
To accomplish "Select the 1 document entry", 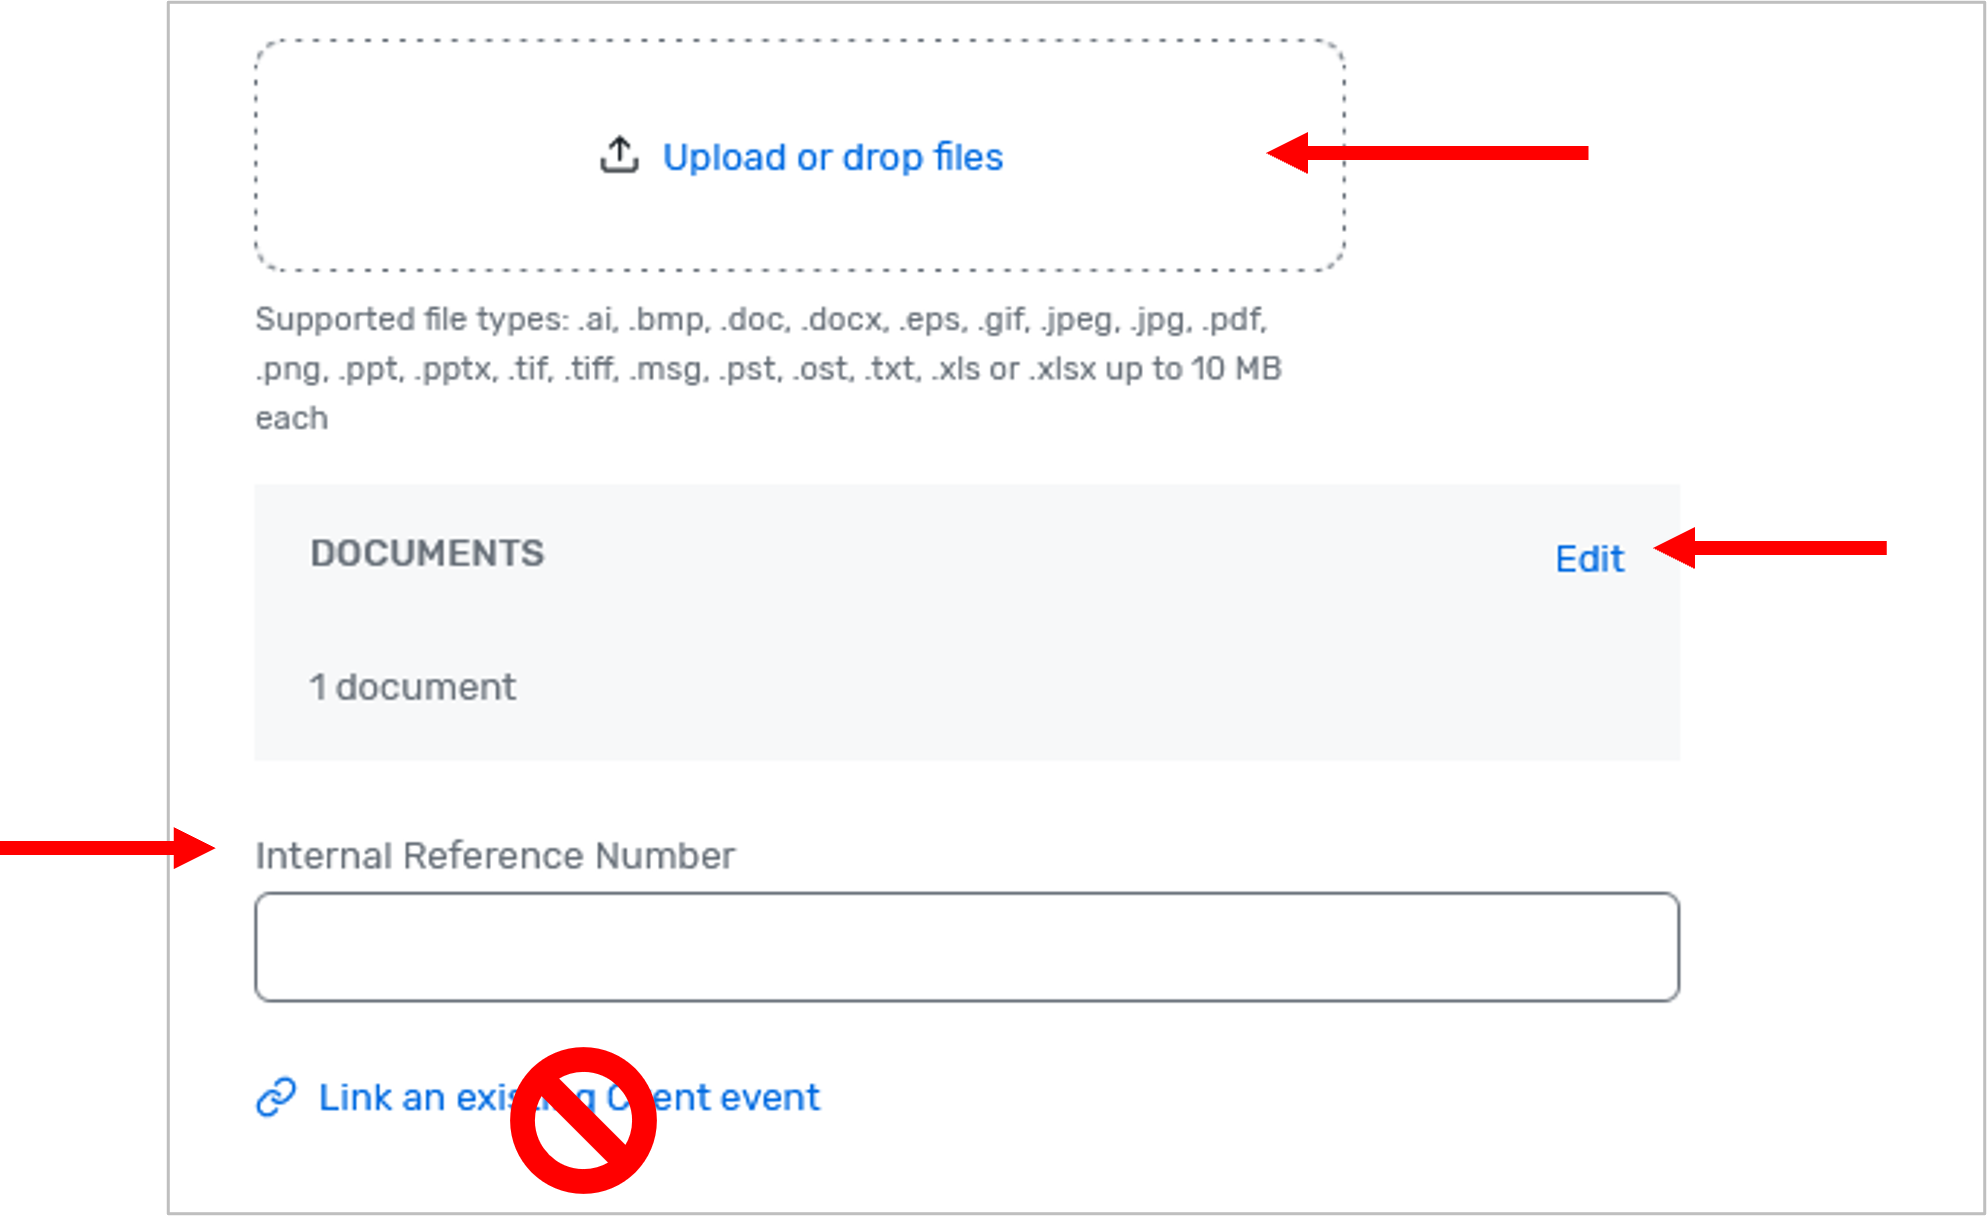I will point(413,686).
